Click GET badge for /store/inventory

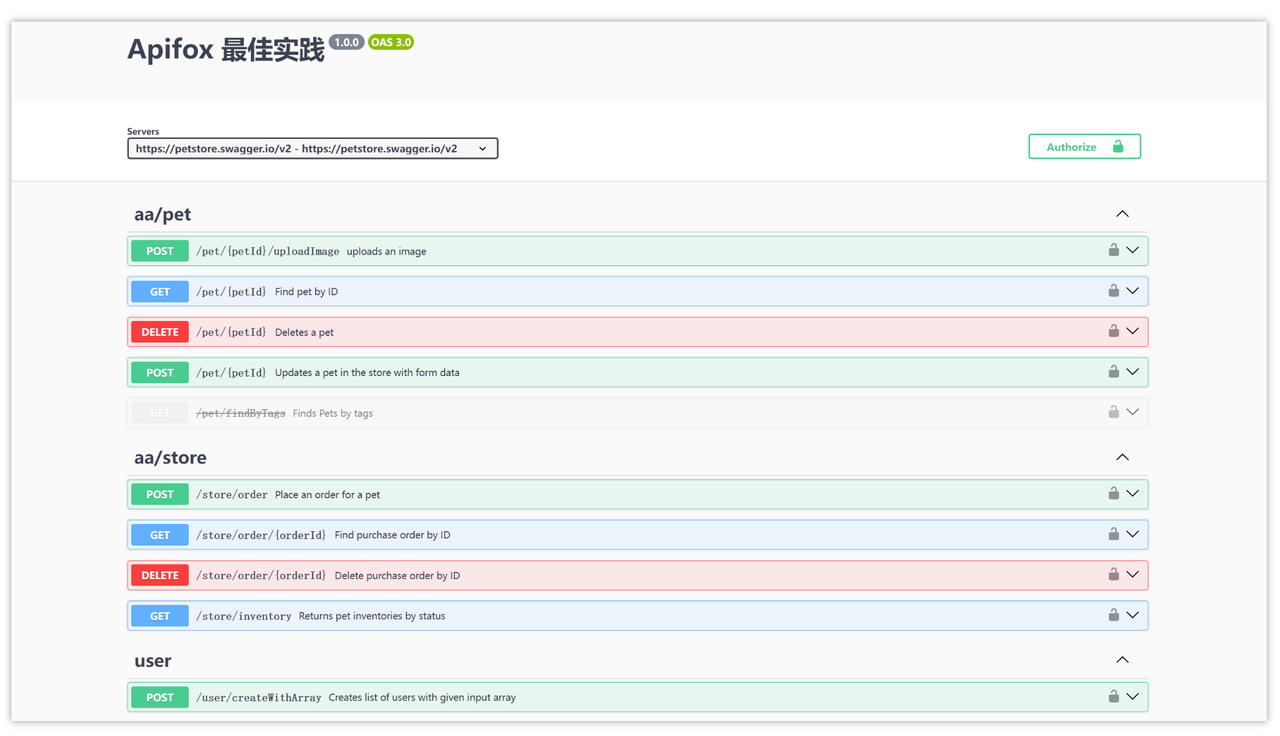160,616
